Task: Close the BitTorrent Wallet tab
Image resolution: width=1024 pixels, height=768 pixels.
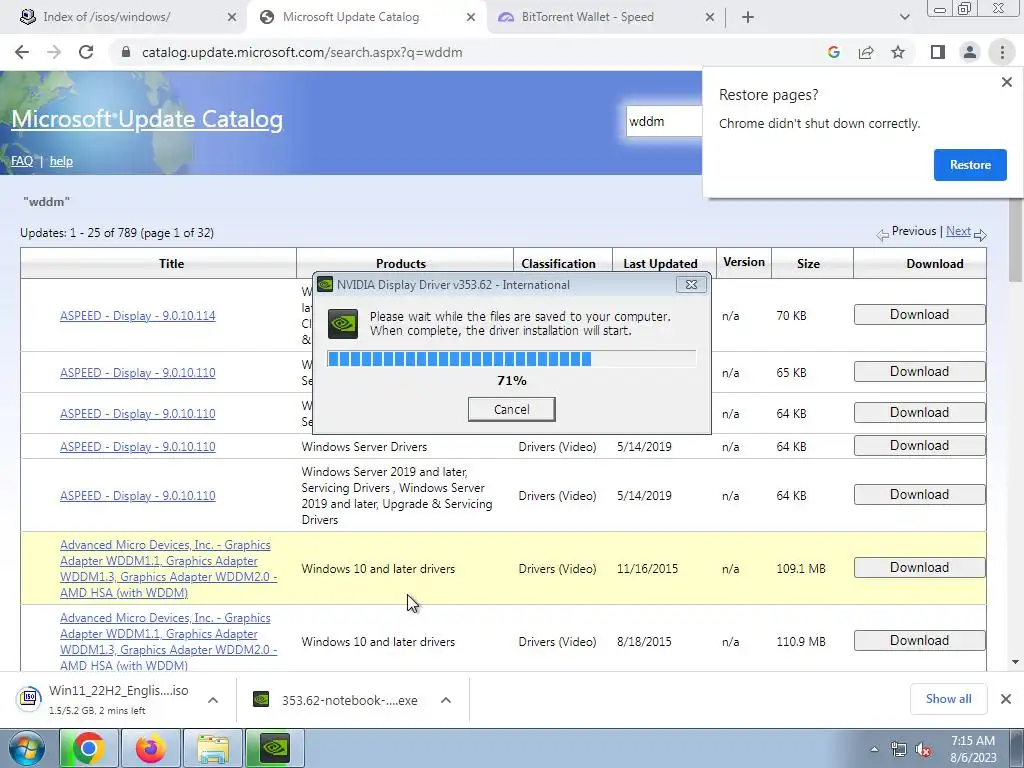Action: click(x=710, y=18)
